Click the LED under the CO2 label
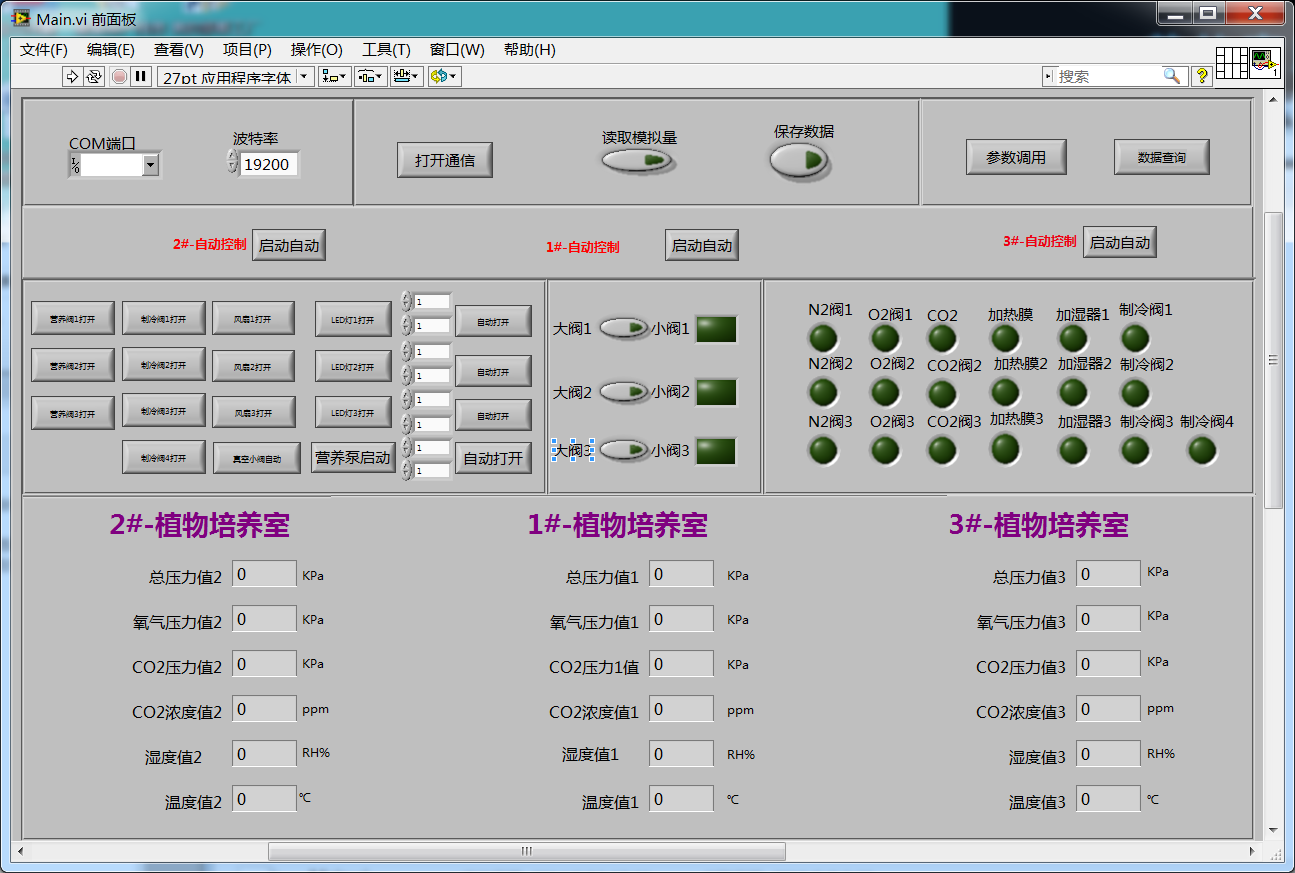Screen dimensions: 1295x873 coord(942,338)
